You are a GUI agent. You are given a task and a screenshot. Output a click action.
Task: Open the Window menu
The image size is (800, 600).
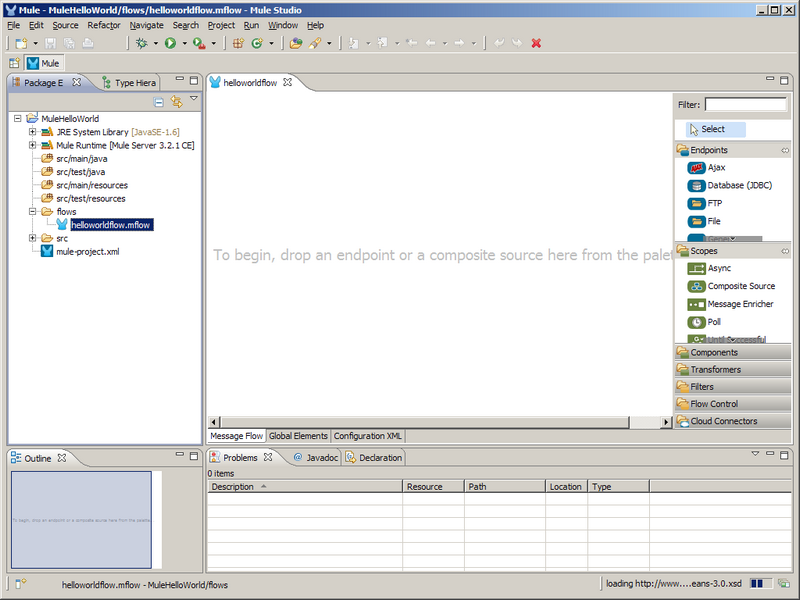(283, 25)
